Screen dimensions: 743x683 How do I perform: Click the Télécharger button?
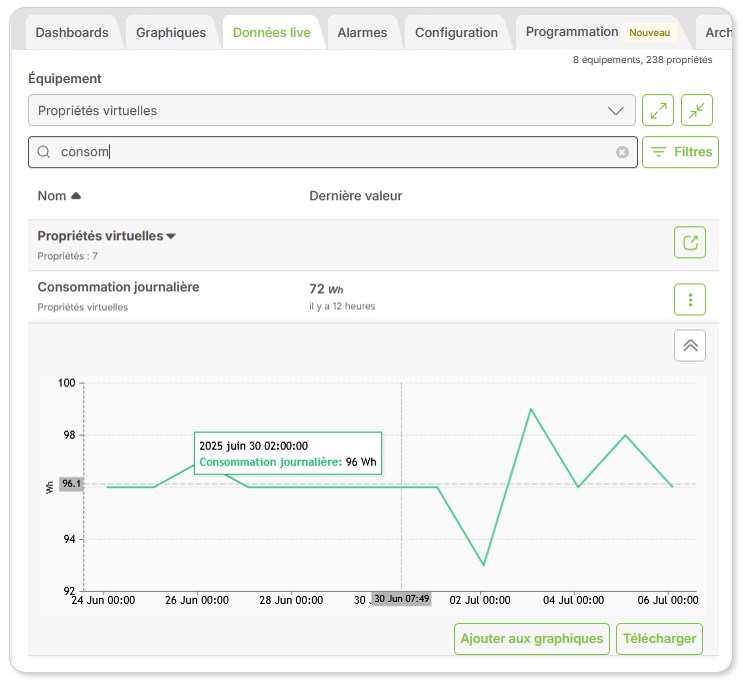click(659, 639)
